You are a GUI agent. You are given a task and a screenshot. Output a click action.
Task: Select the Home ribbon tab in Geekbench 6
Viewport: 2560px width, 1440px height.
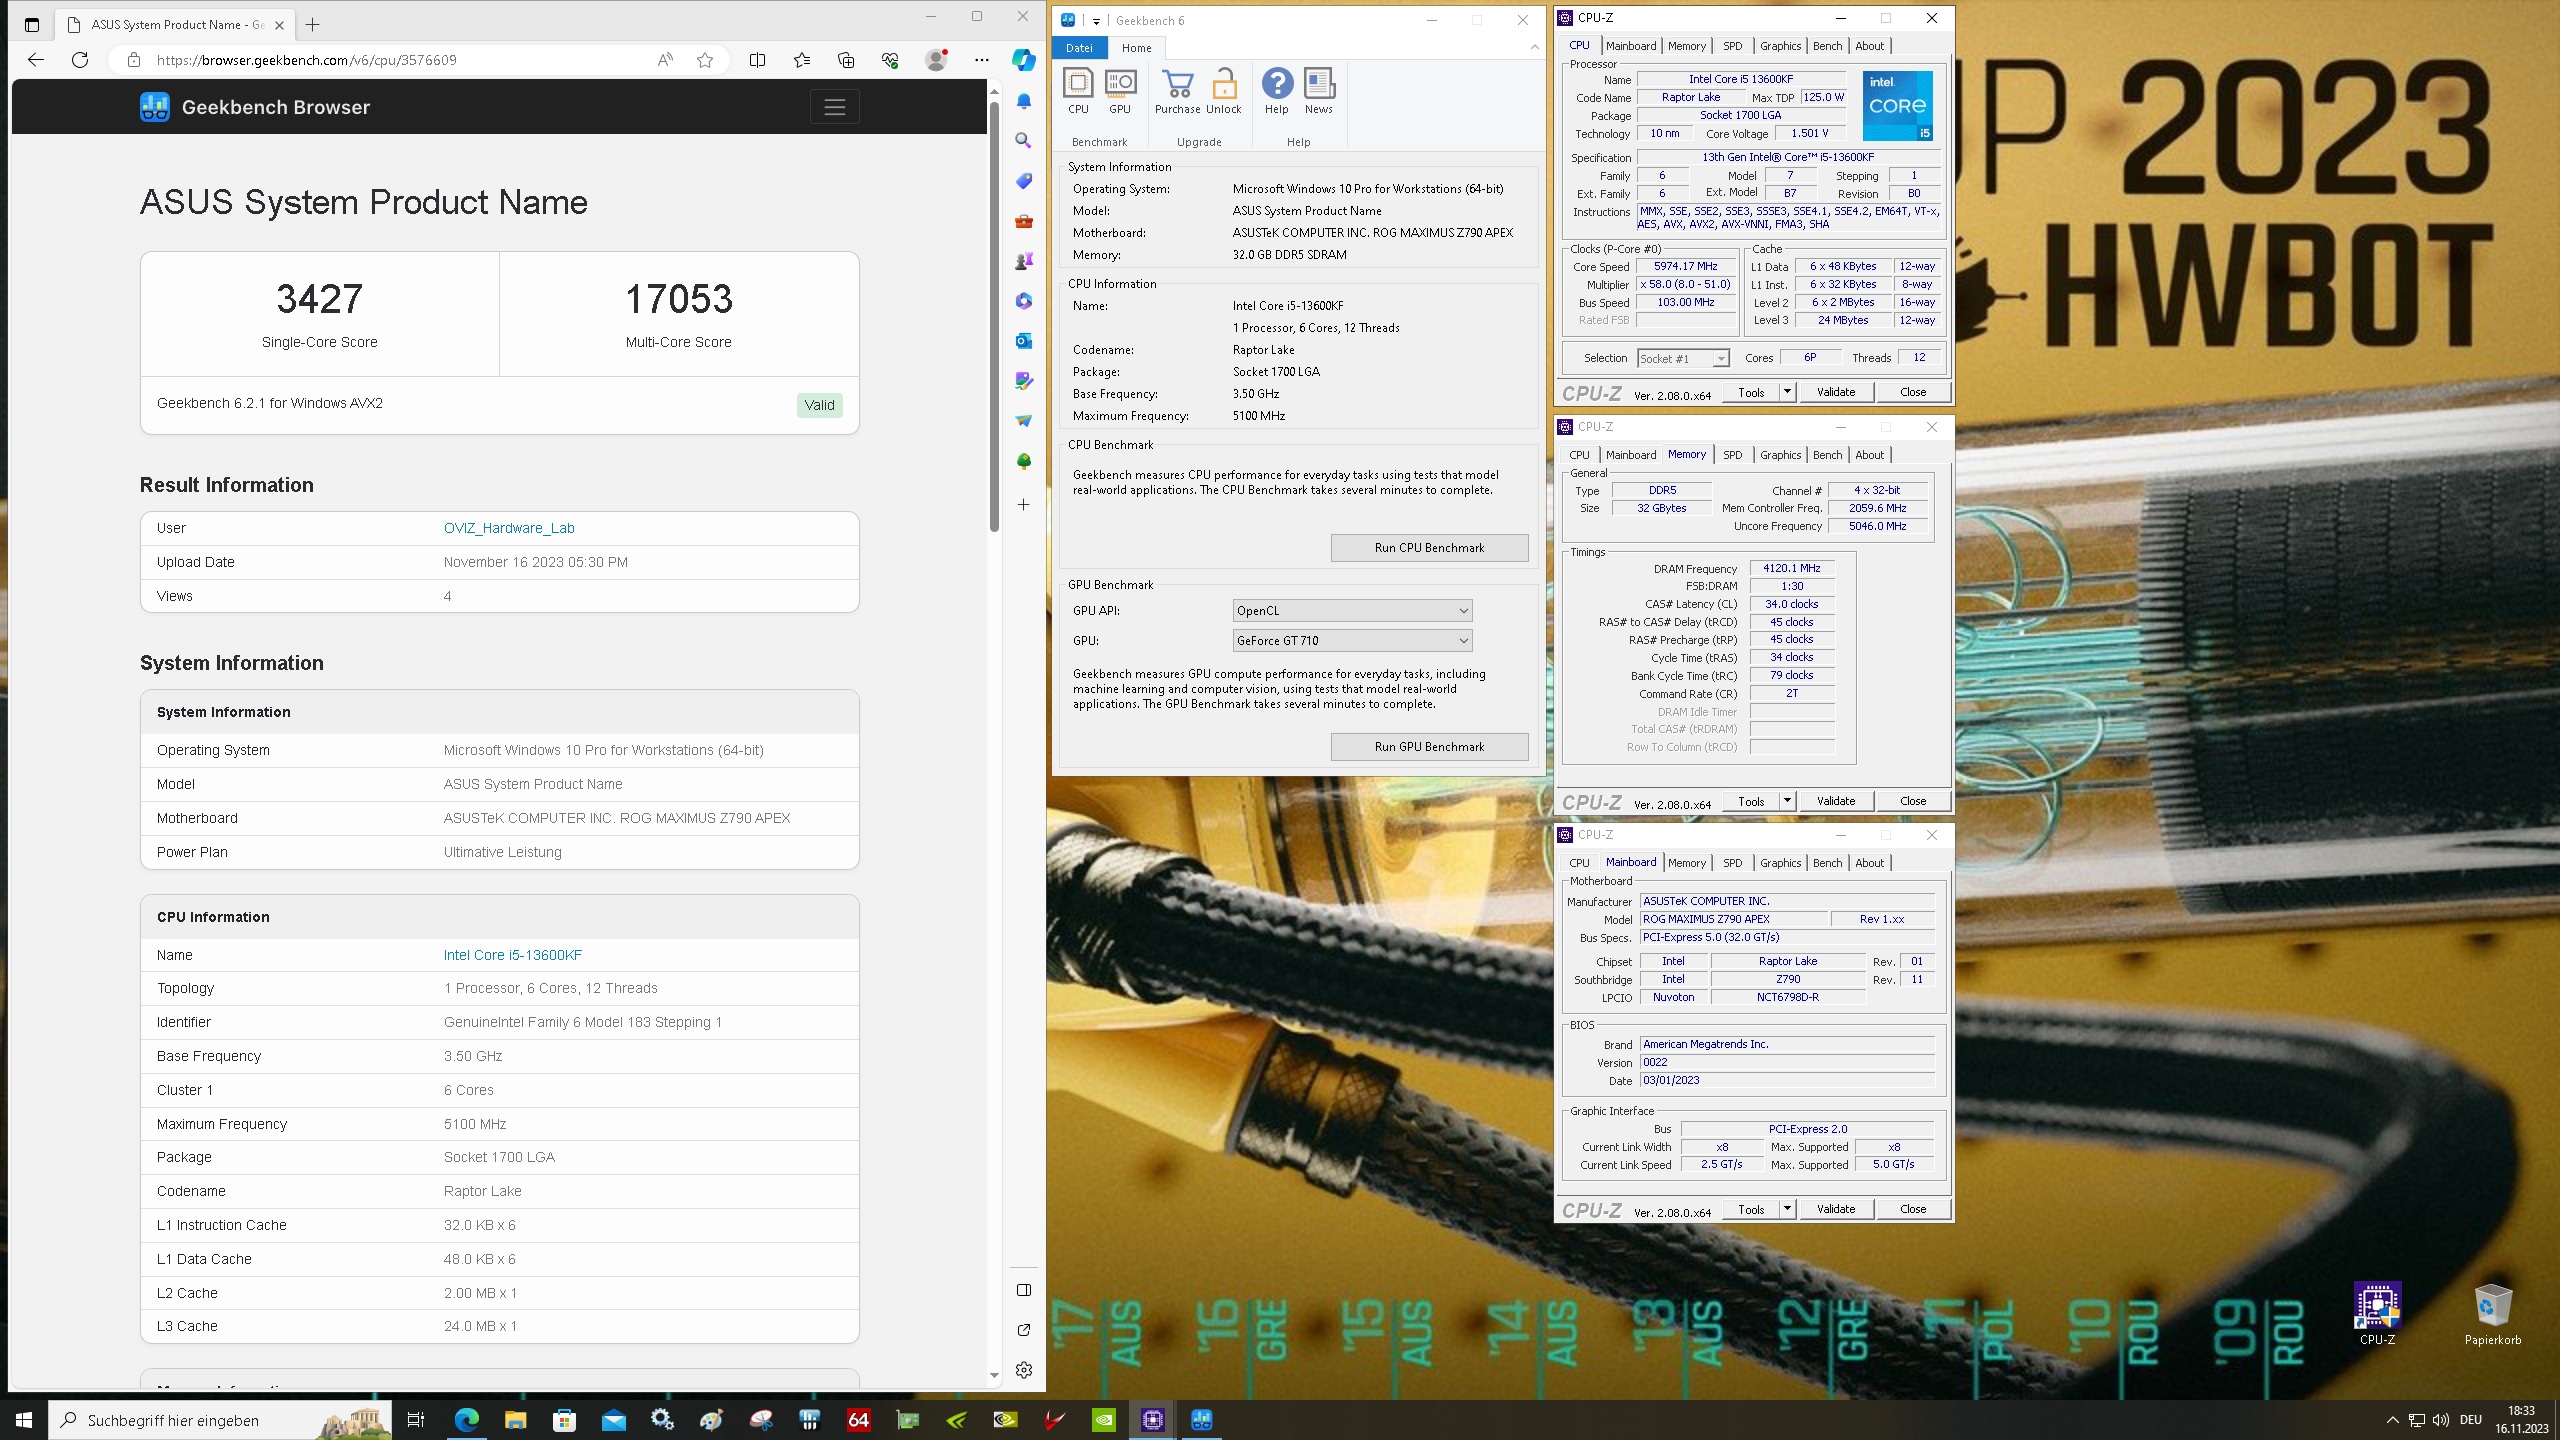[x=1136, y=48]
